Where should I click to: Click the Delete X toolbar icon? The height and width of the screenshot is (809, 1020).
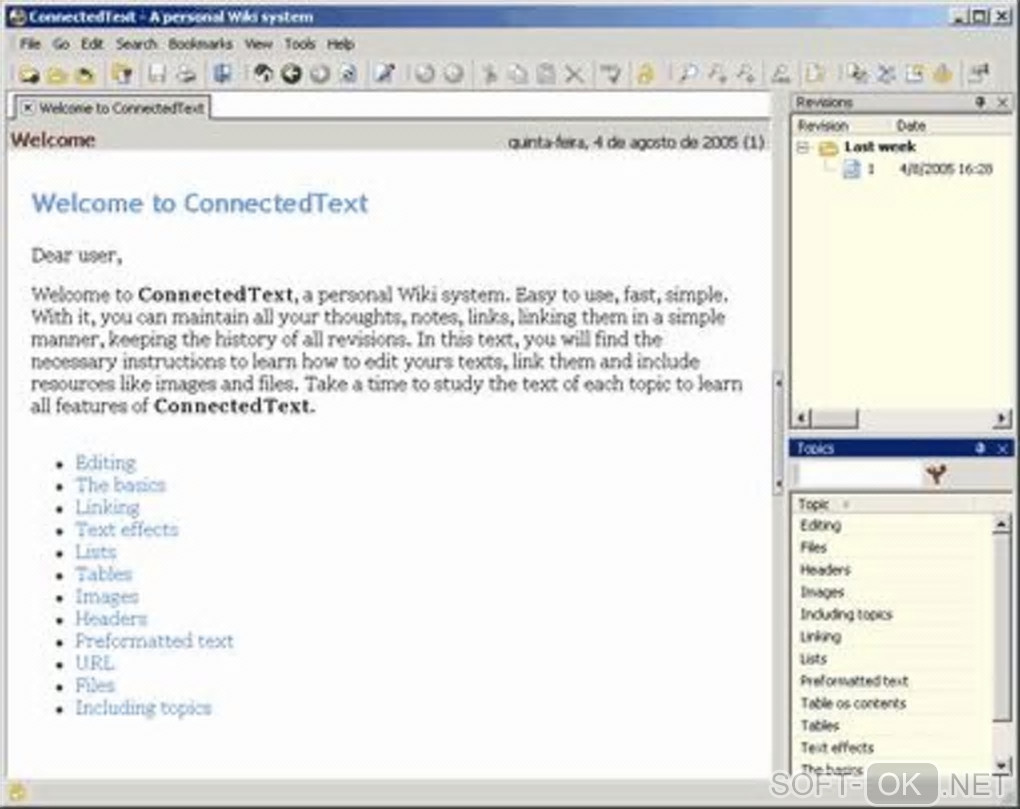coord(574,74)
